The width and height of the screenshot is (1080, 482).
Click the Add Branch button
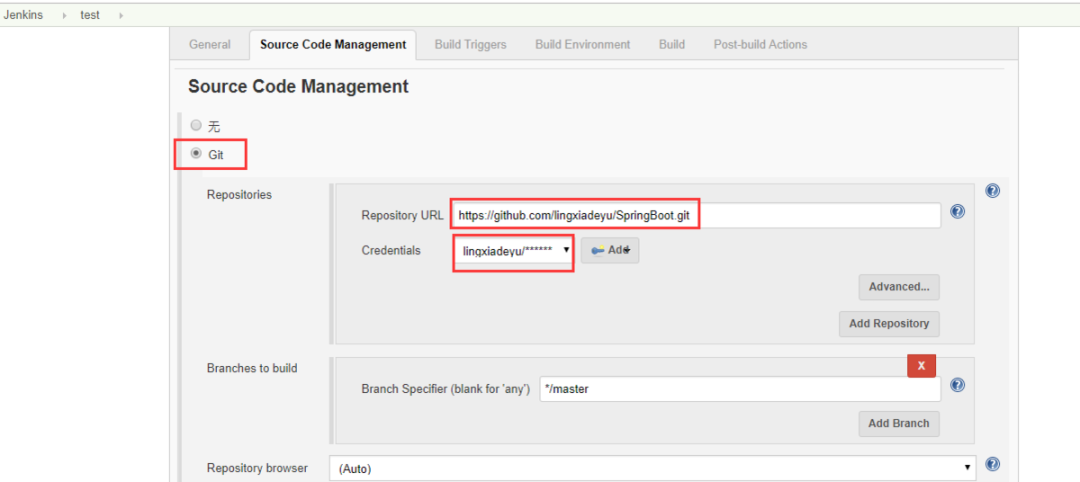(899, 423)
